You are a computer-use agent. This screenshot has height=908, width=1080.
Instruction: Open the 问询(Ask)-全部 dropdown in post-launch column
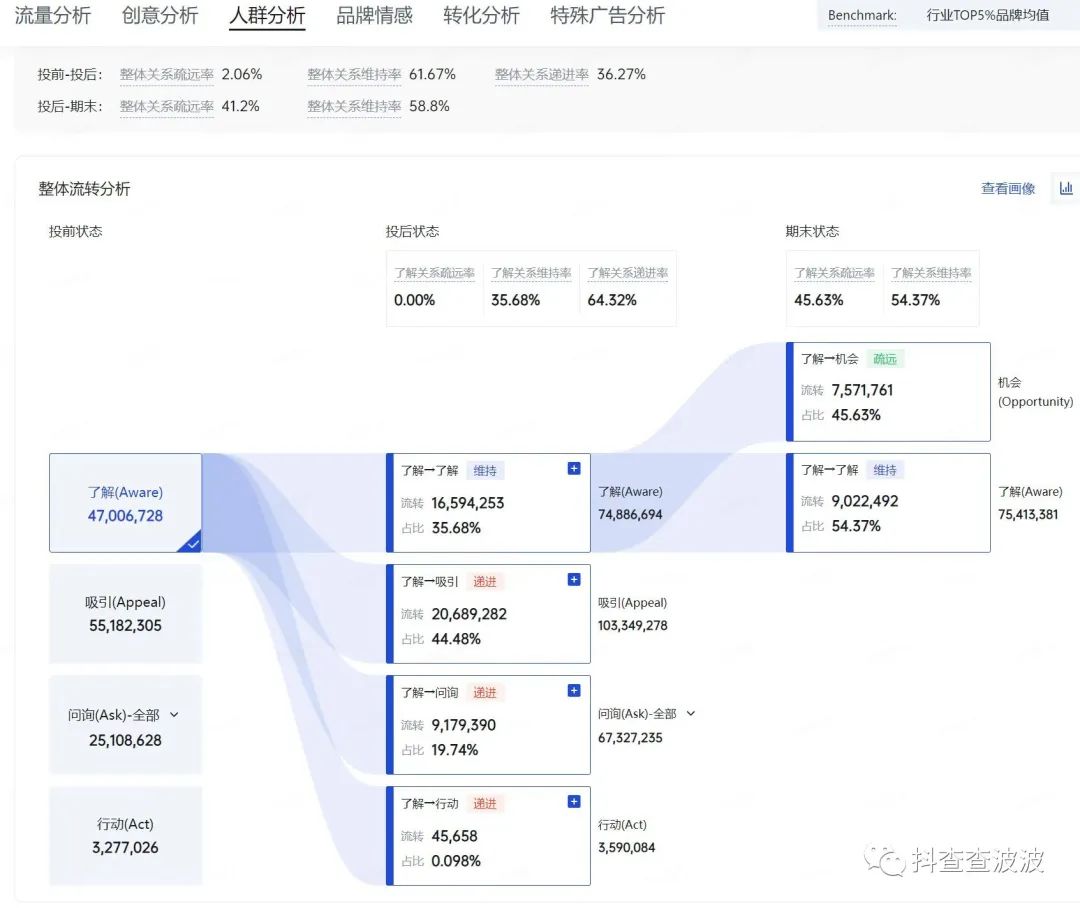pos(690,714)
